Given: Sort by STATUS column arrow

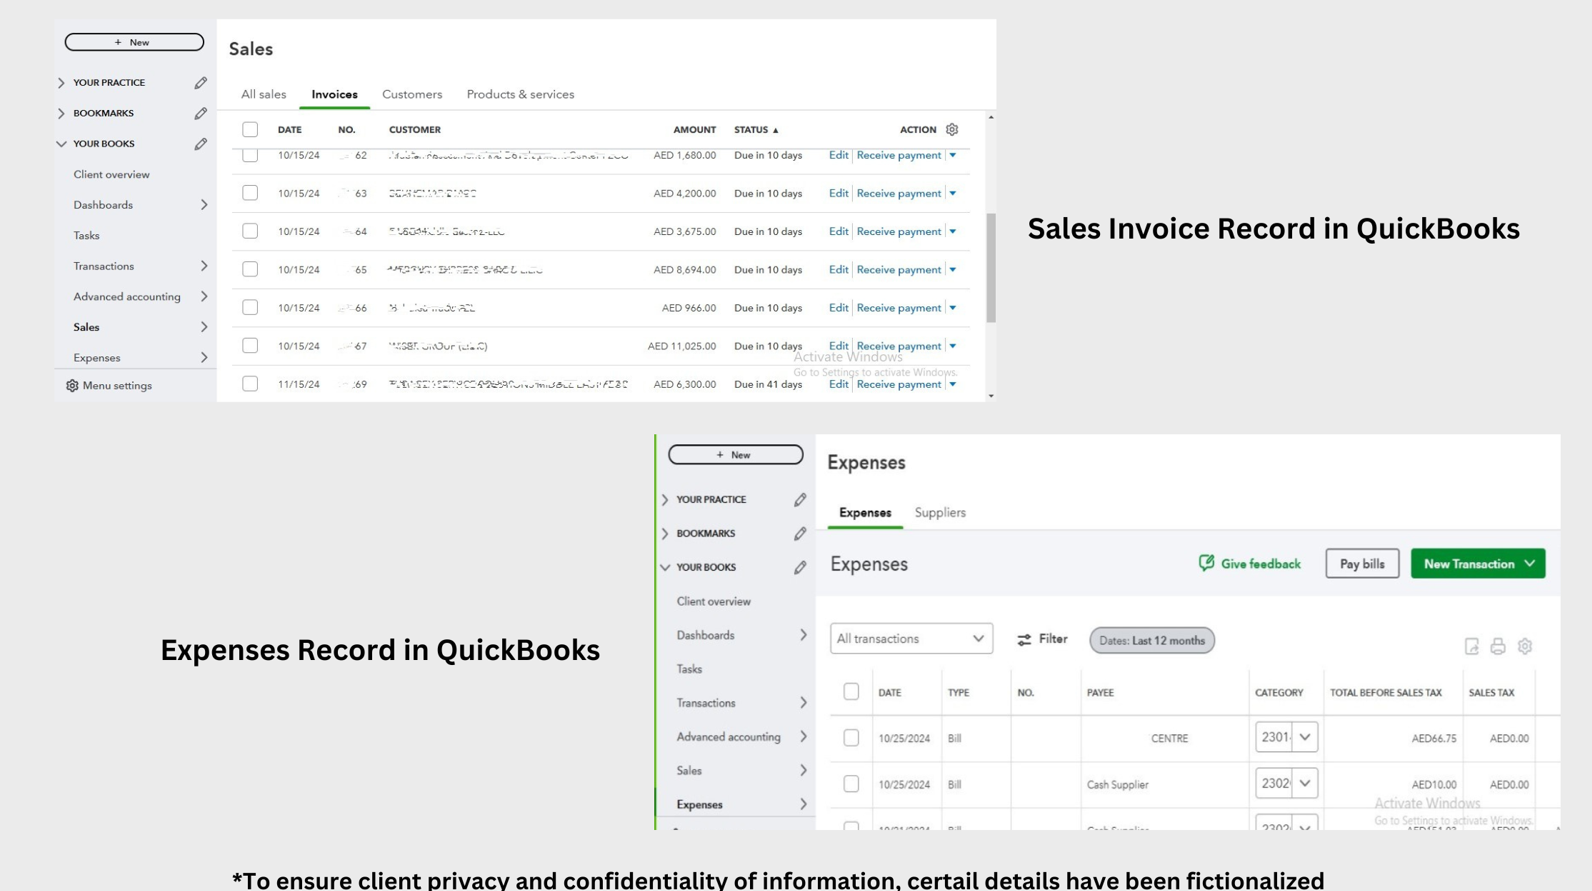Looking at the screenshot, I should (x=775, y=130).
